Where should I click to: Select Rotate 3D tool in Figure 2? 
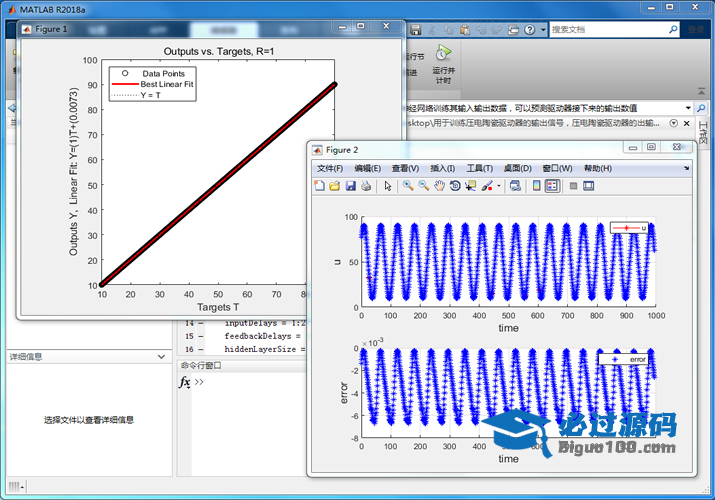(455, 186)
